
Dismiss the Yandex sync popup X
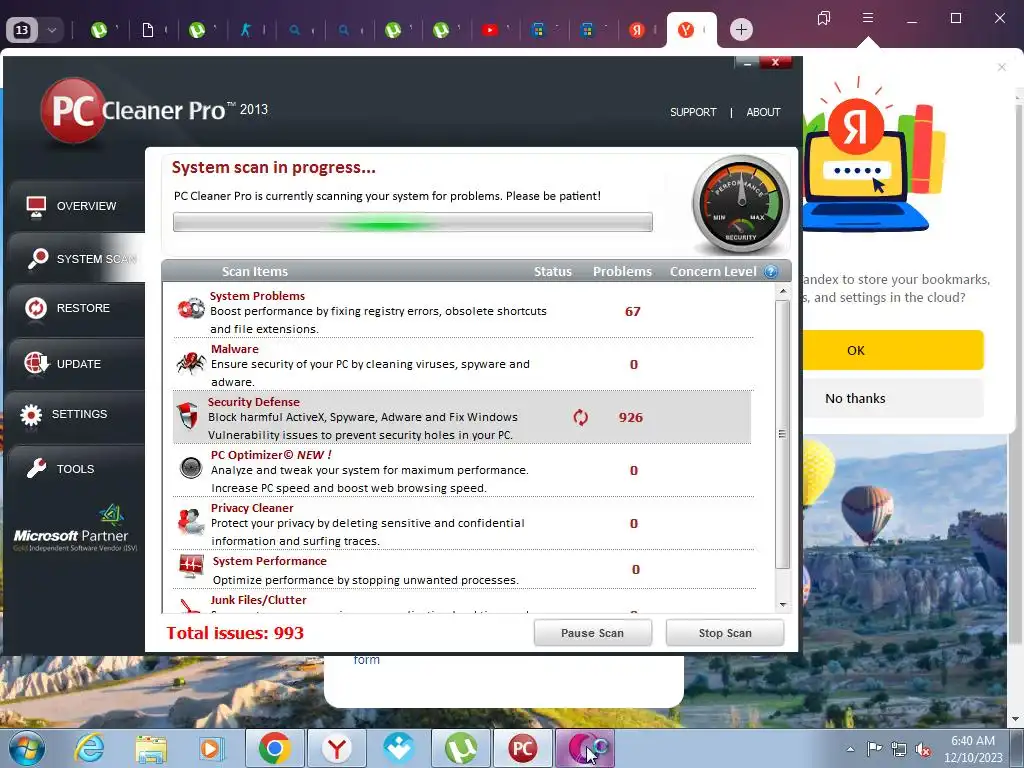(1002, 67)
